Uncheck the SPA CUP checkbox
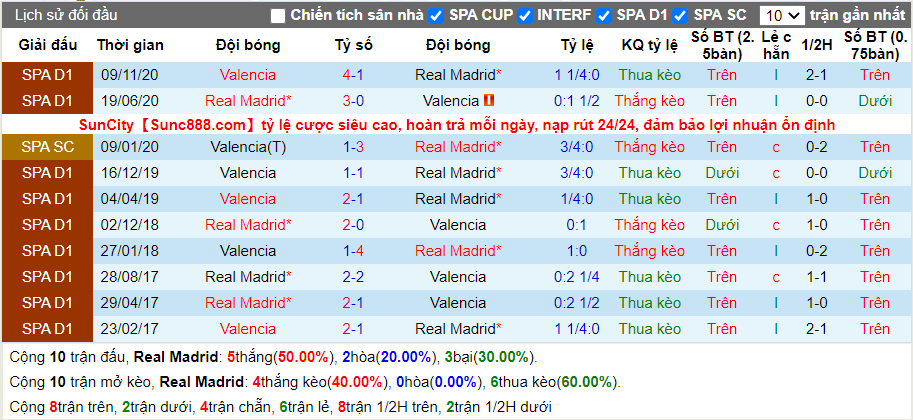 coord(436,16)
